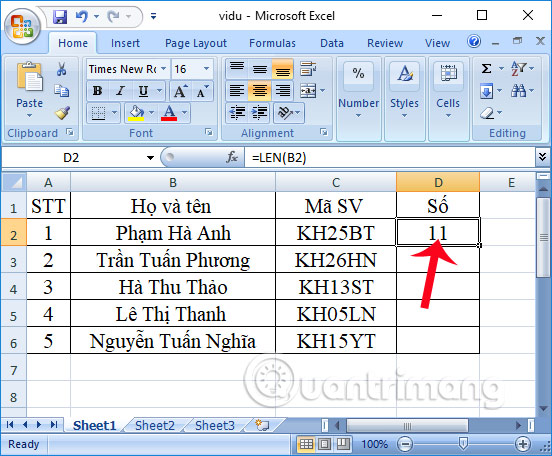Switch to the View tab
Viewport: 552px width, 456px height.
[x=437, y=43]
